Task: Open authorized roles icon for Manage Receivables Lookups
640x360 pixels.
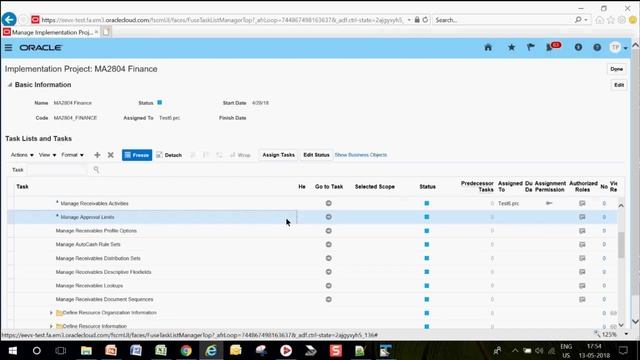Action: (582, 286)
